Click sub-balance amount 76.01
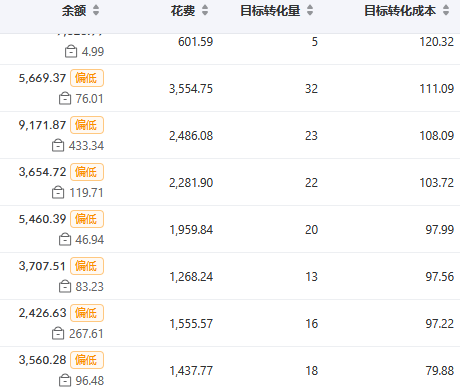This screenshot has height=390, width=460. 89,99
